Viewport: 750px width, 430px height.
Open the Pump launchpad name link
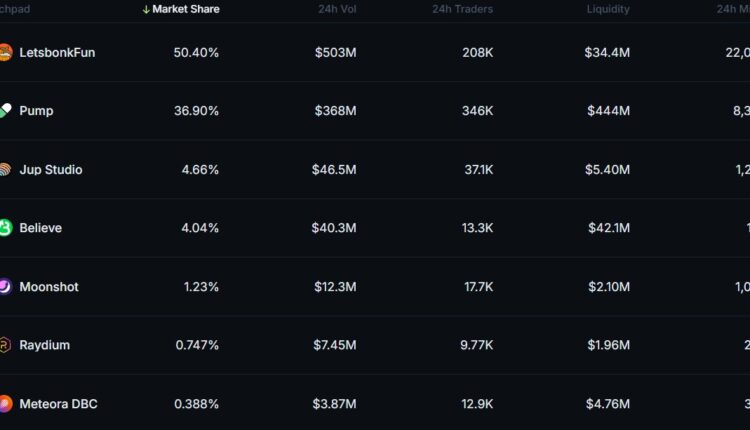point(36,111)
